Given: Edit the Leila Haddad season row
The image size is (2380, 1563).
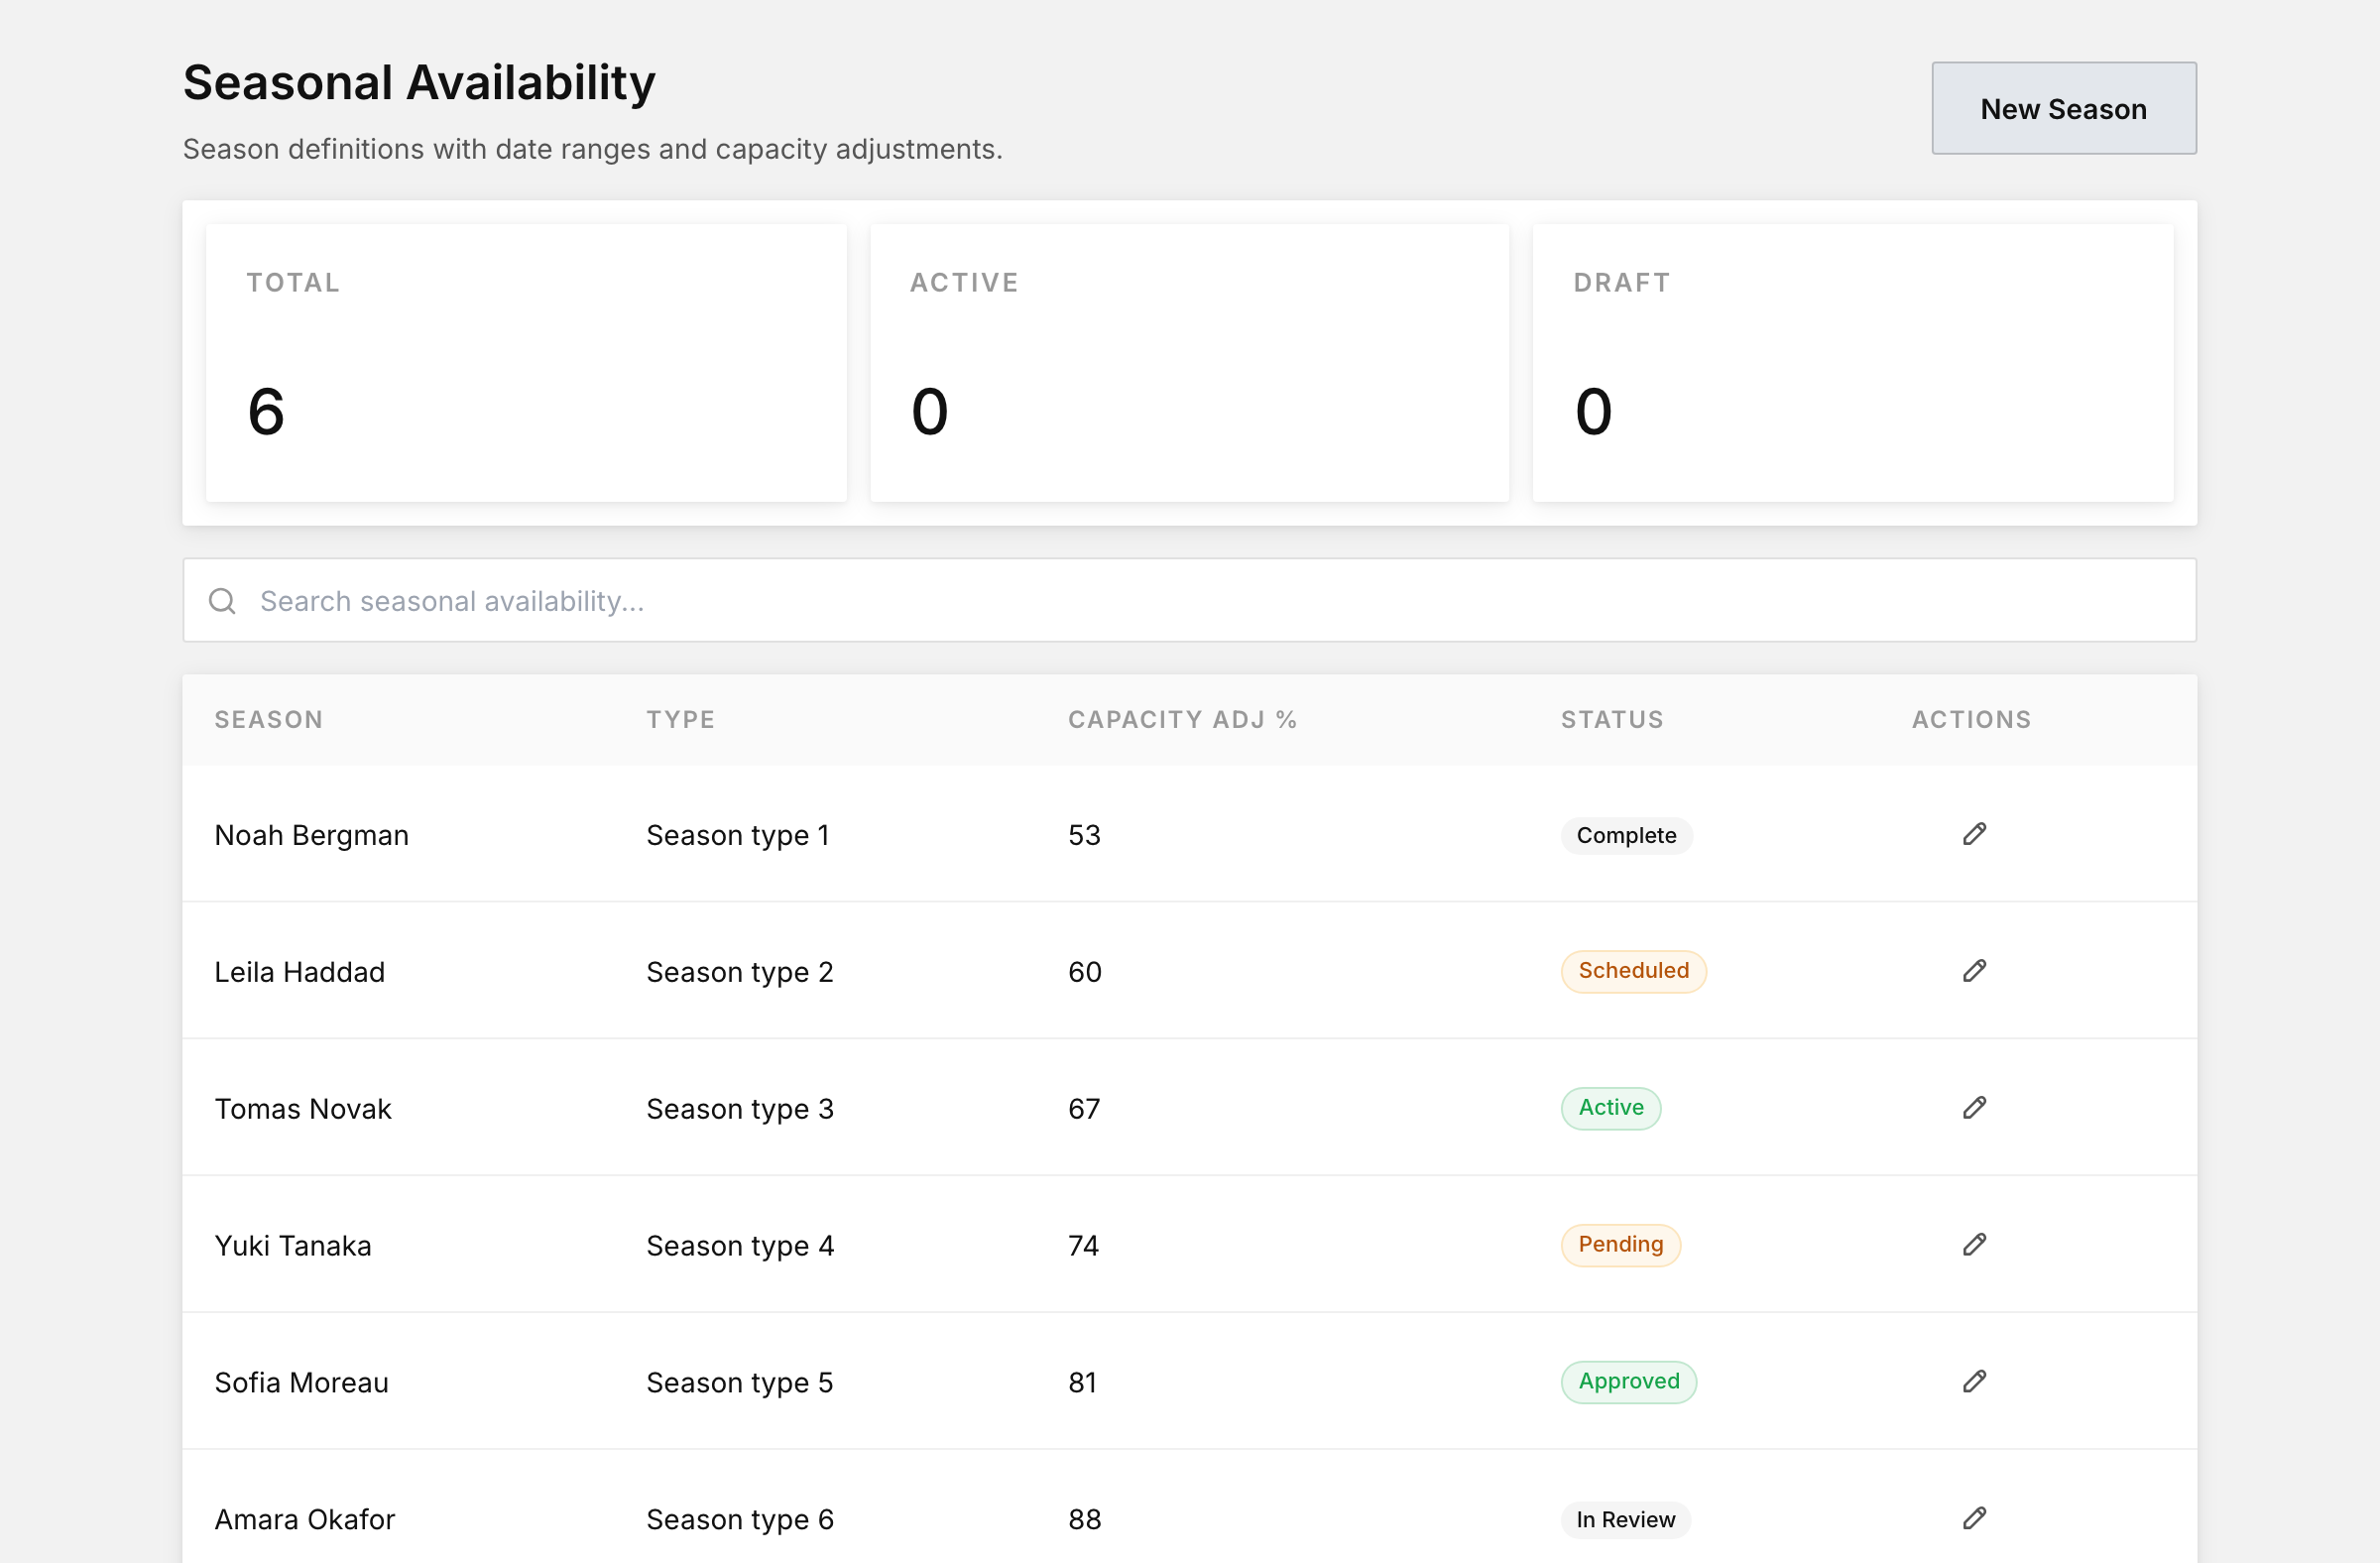Looking at the screenshot, I should [x=1974, y=971].
